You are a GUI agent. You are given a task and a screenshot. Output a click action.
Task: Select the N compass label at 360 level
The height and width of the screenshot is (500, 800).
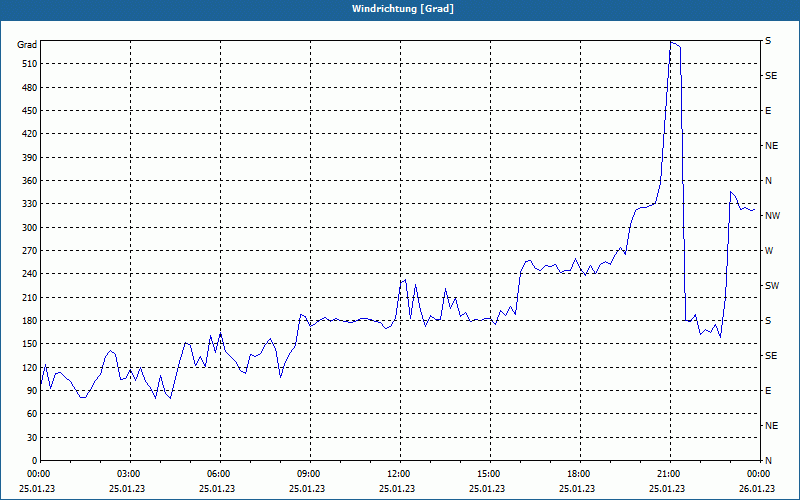[x=768, y=181]
